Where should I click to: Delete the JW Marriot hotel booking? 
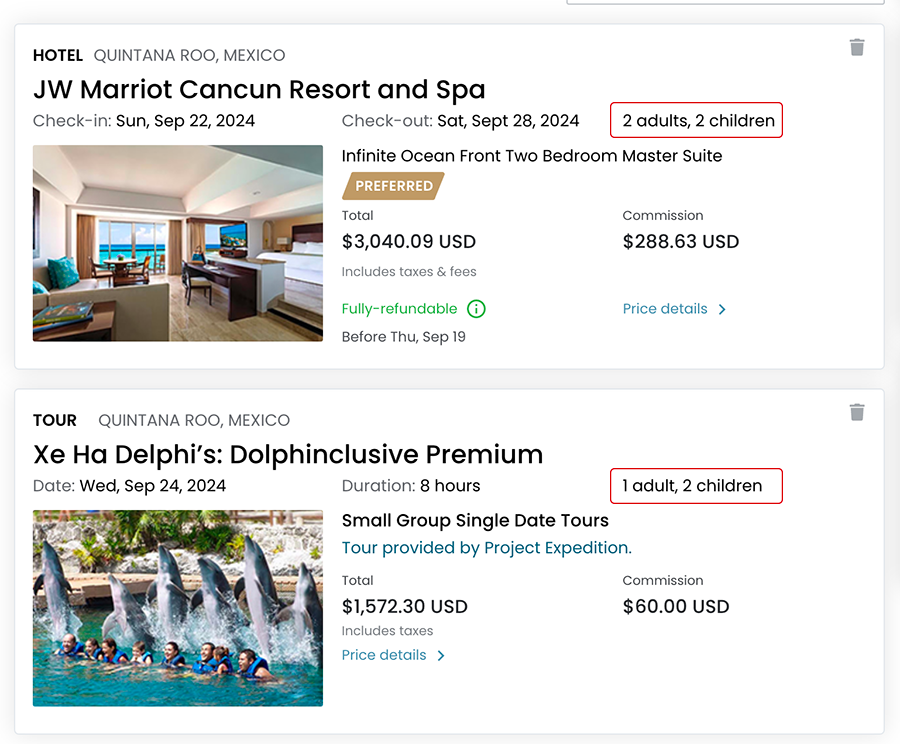(x=857, y=47)
